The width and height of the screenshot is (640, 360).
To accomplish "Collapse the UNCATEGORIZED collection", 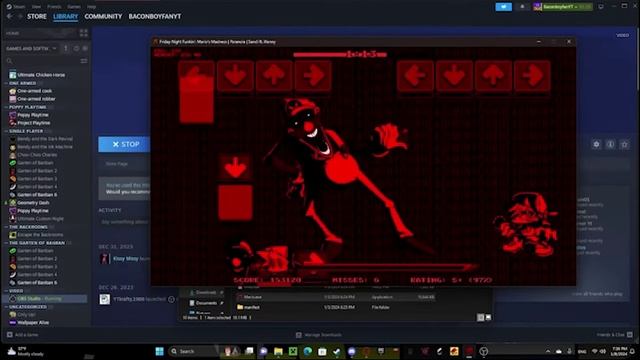I will (6, 307).
